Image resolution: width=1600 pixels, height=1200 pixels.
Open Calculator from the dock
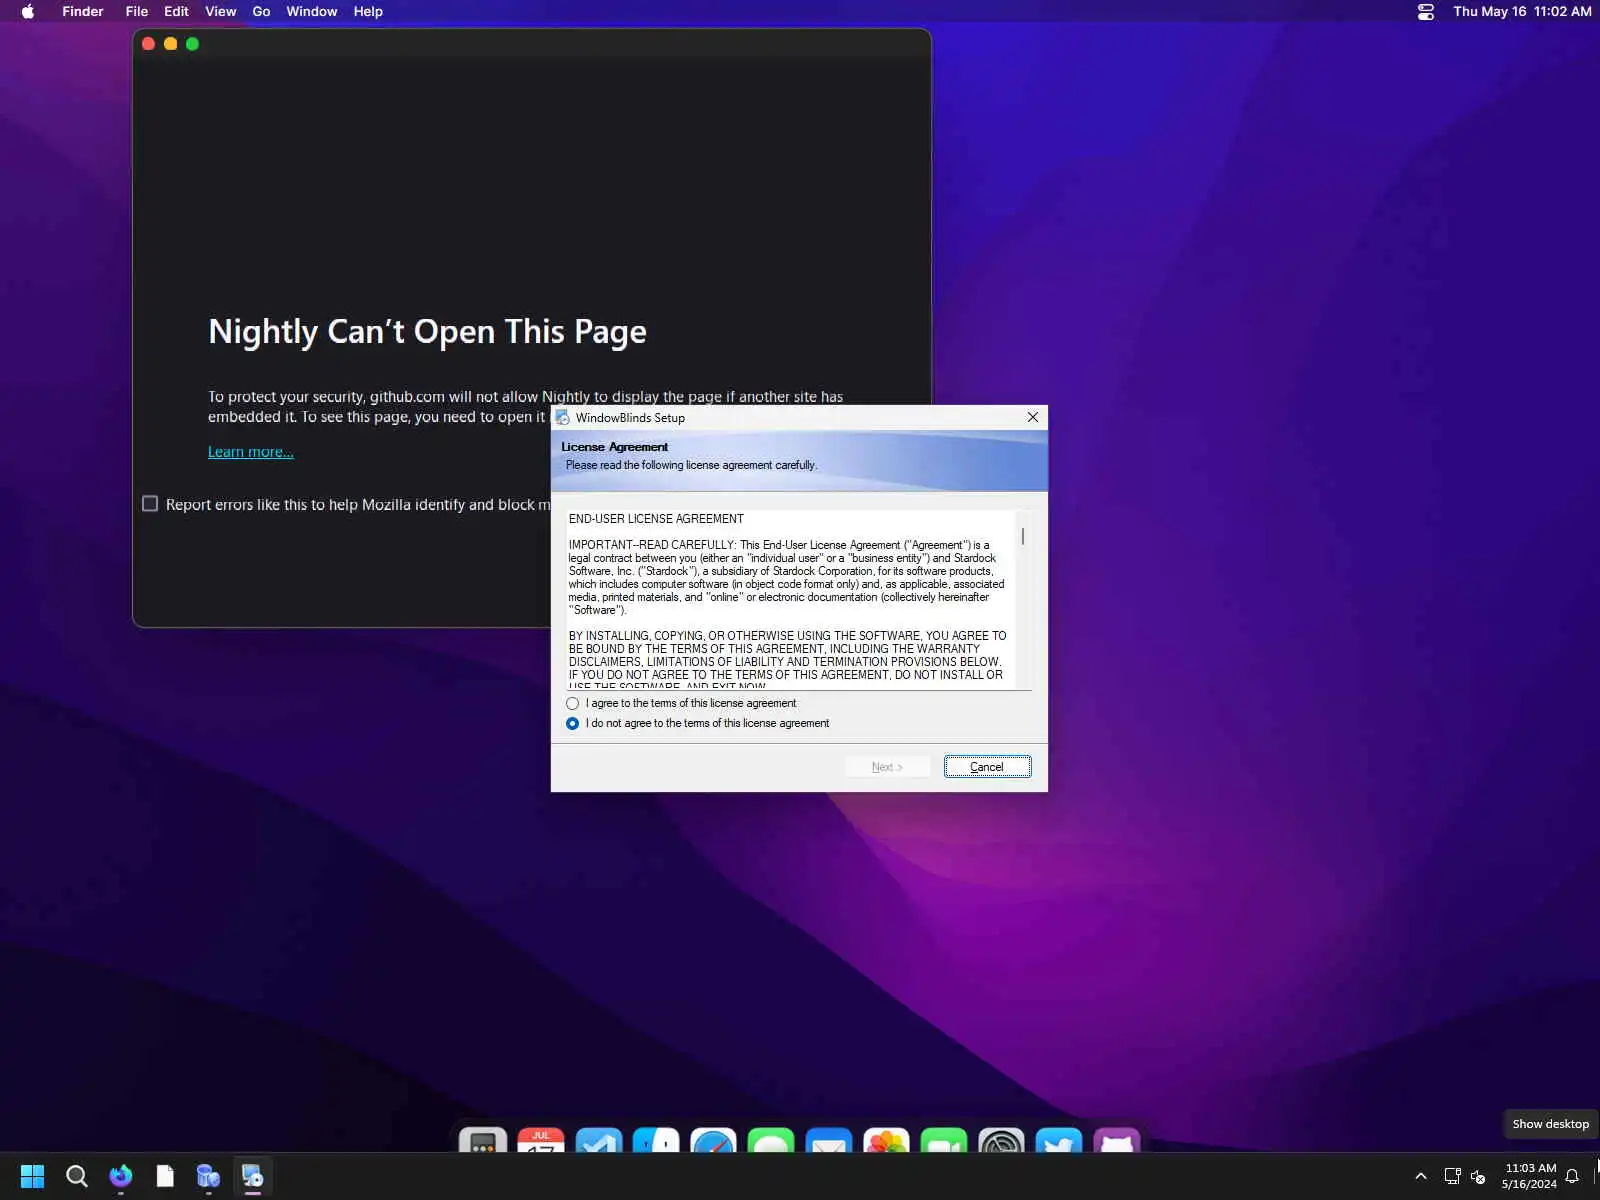pos(483,1140)
